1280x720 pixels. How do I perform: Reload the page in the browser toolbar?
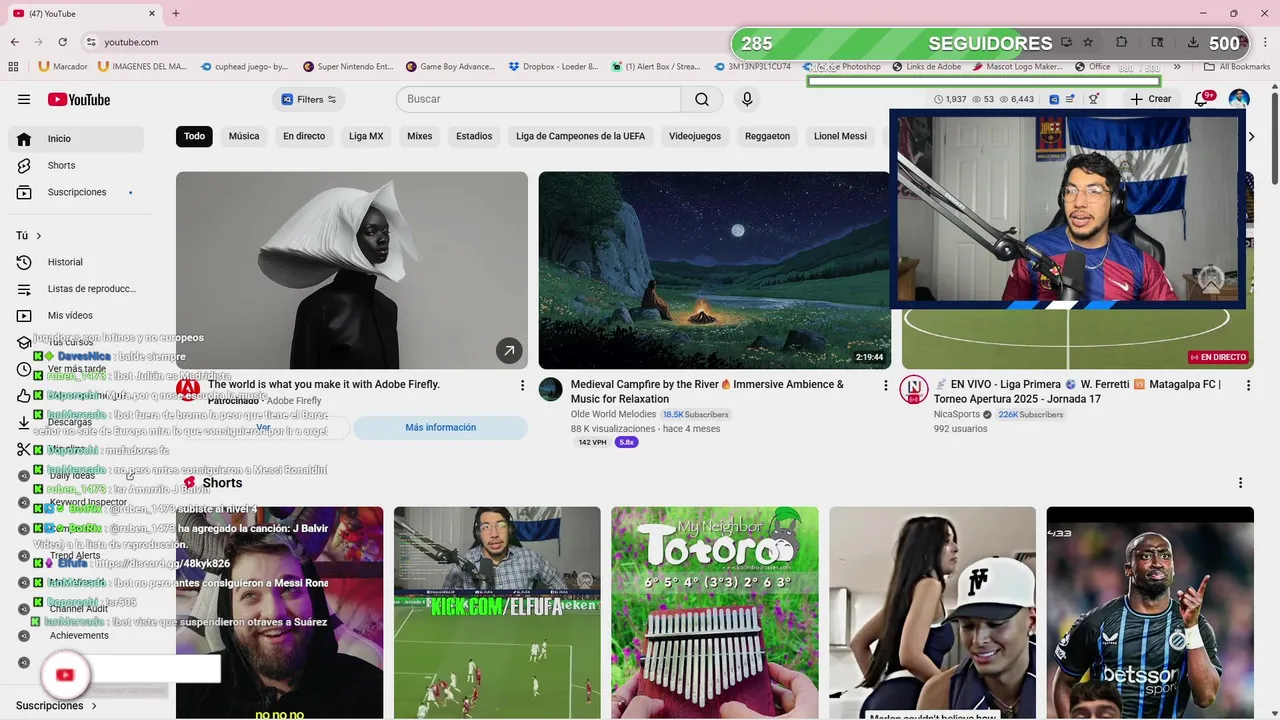(x=62, y=42)
